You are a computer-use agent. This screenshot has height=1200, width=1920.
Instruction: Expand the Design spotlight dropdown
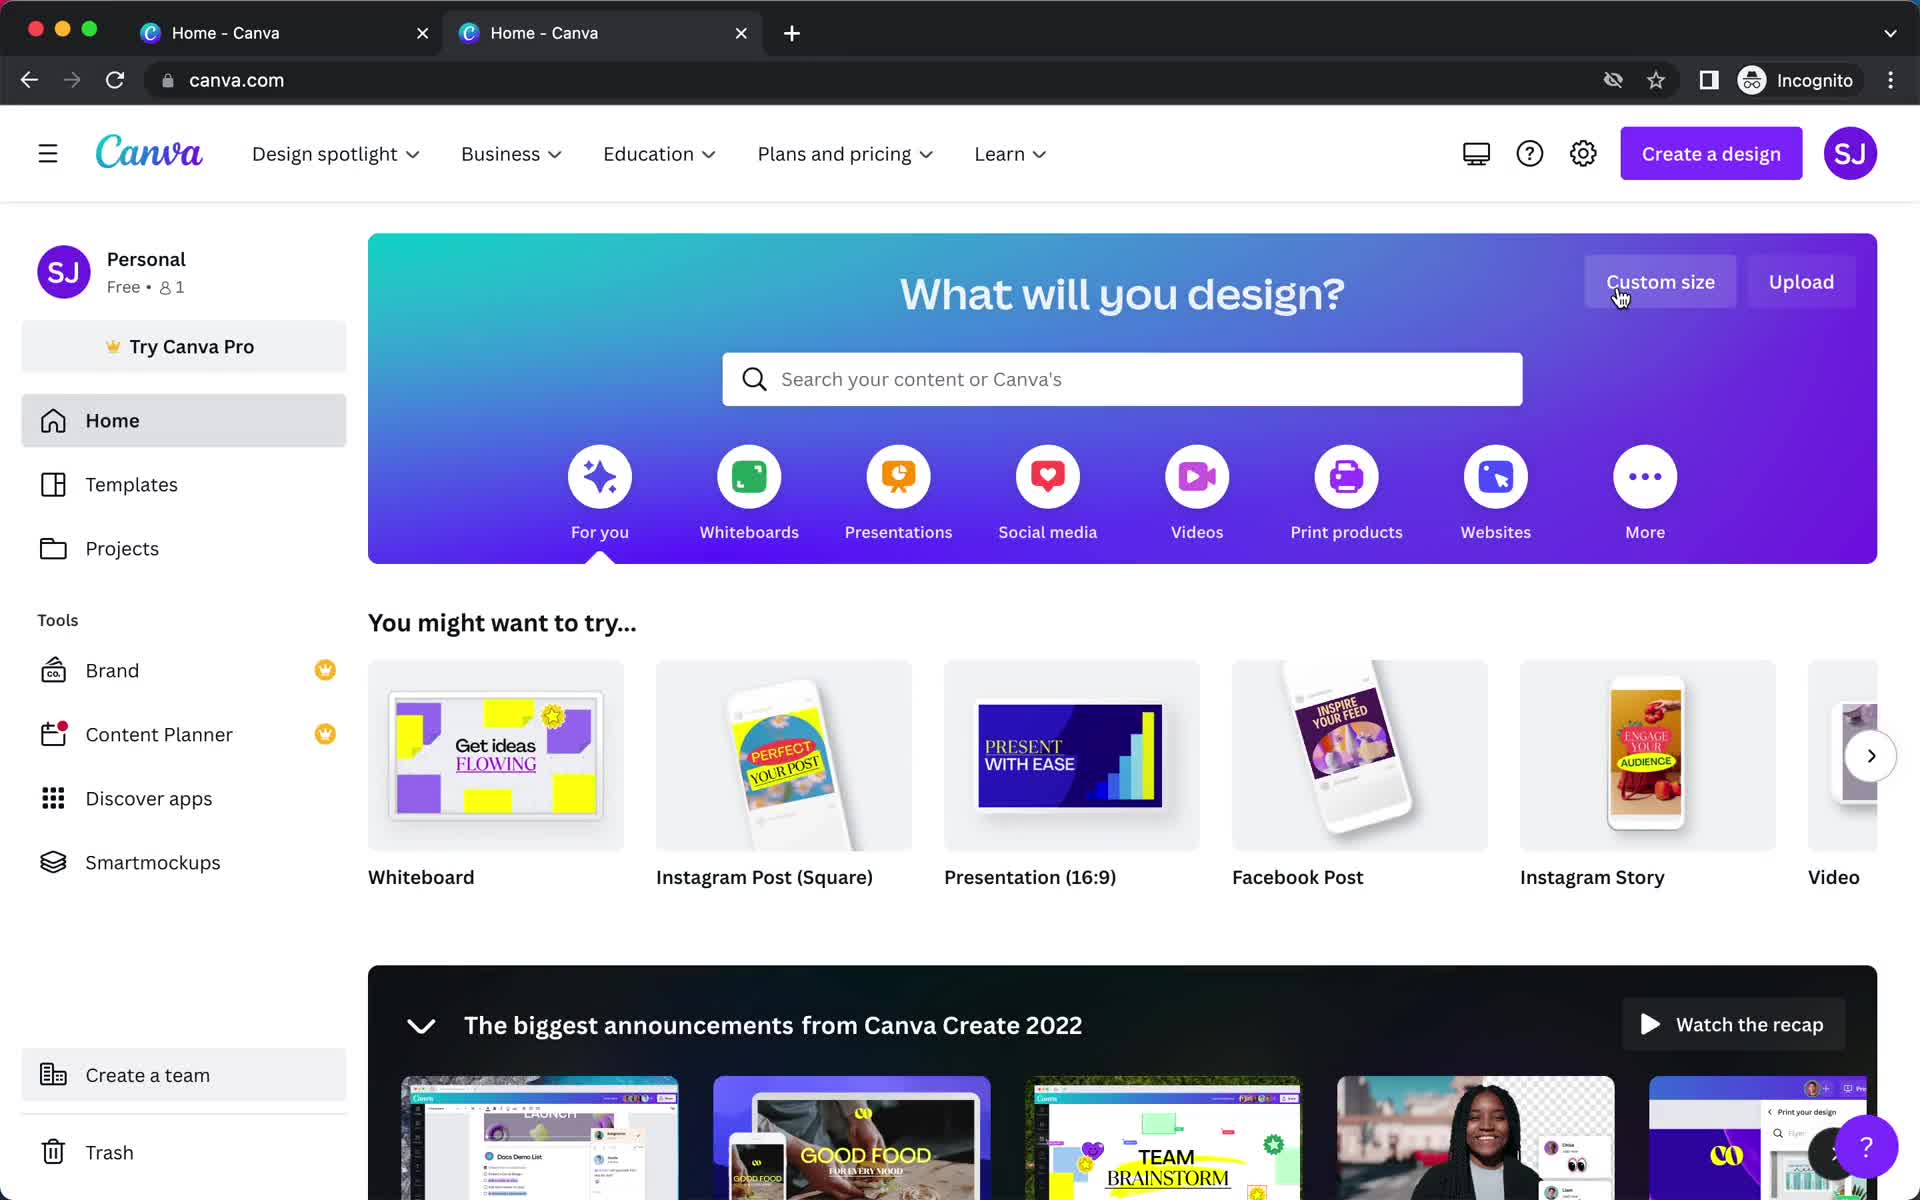336,154
